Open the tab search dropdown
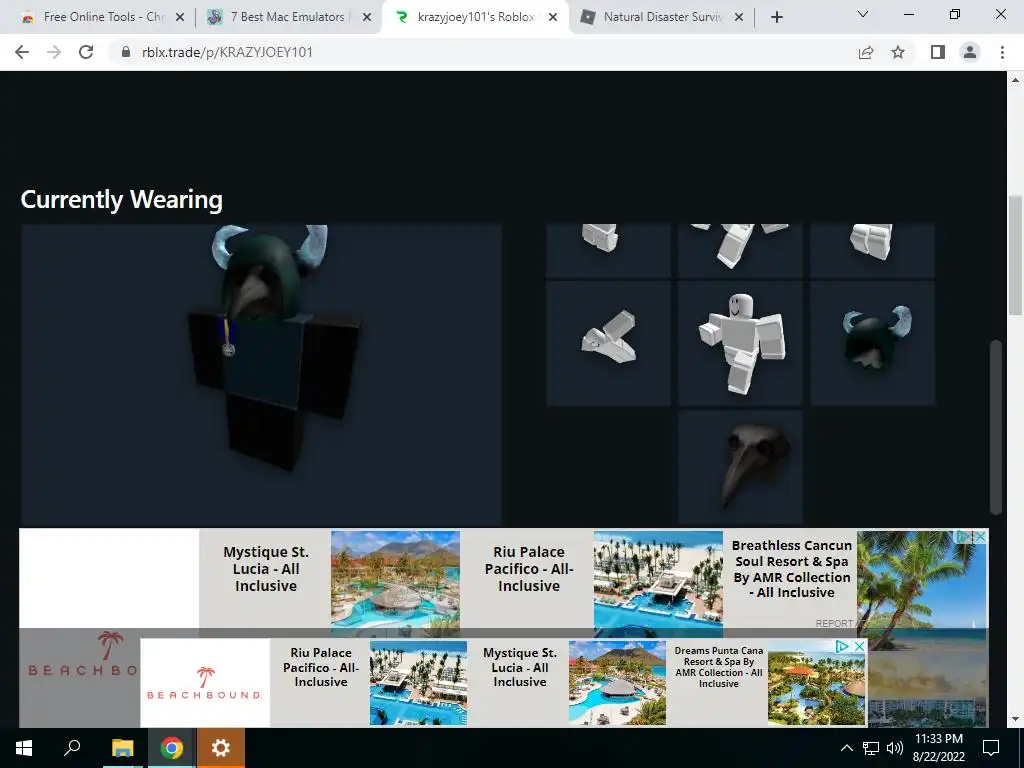 863,14
